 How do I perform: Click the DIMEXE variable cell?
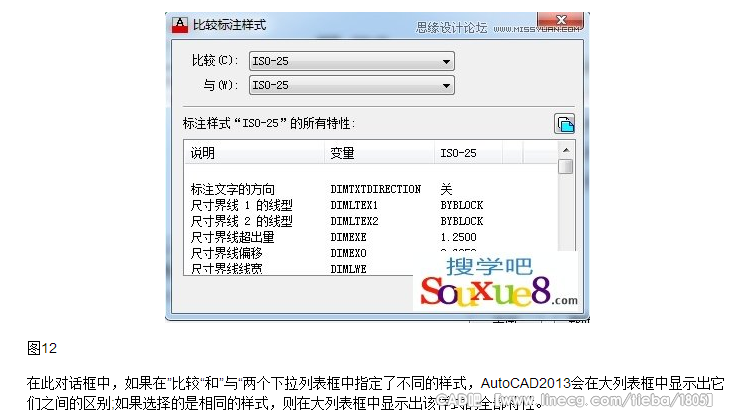[x=348, y=237]
